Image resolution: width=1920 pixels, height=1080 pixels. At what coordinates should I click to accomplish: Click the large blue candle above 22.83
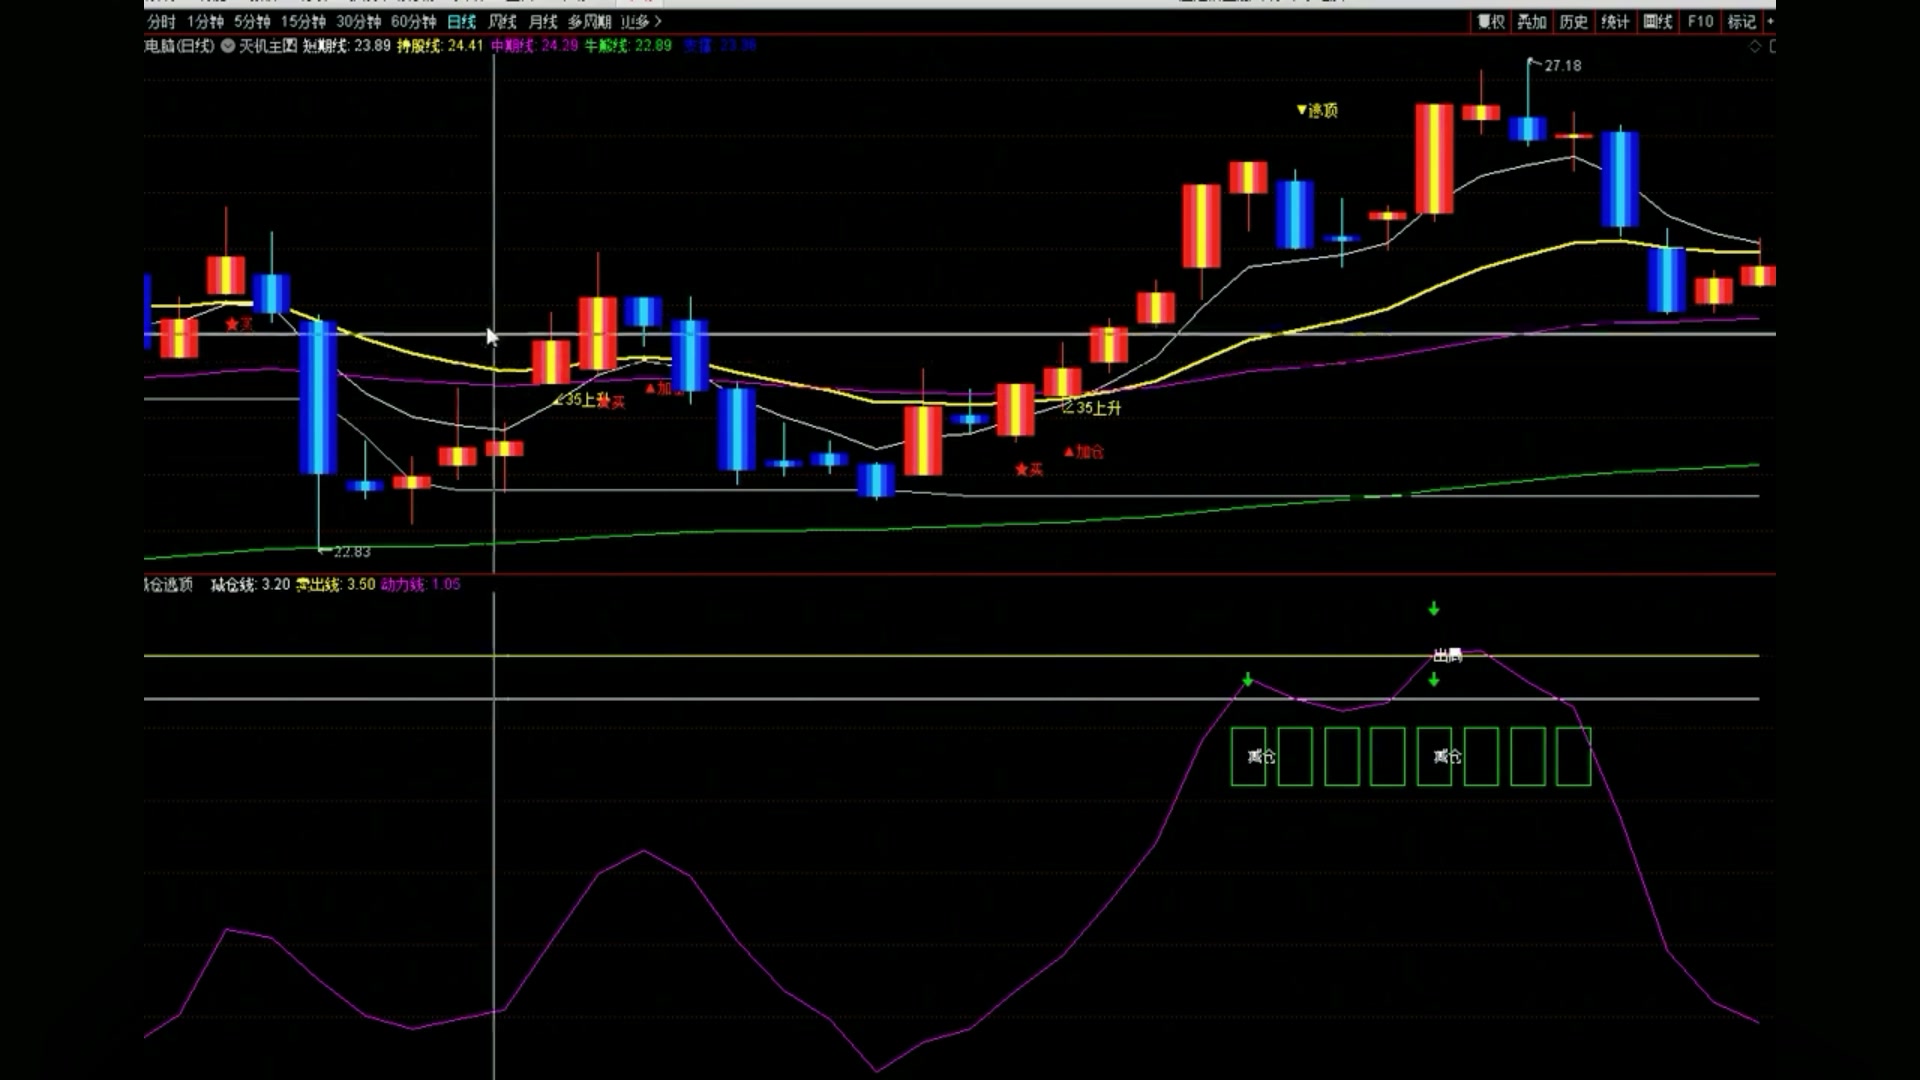[318, 398]
